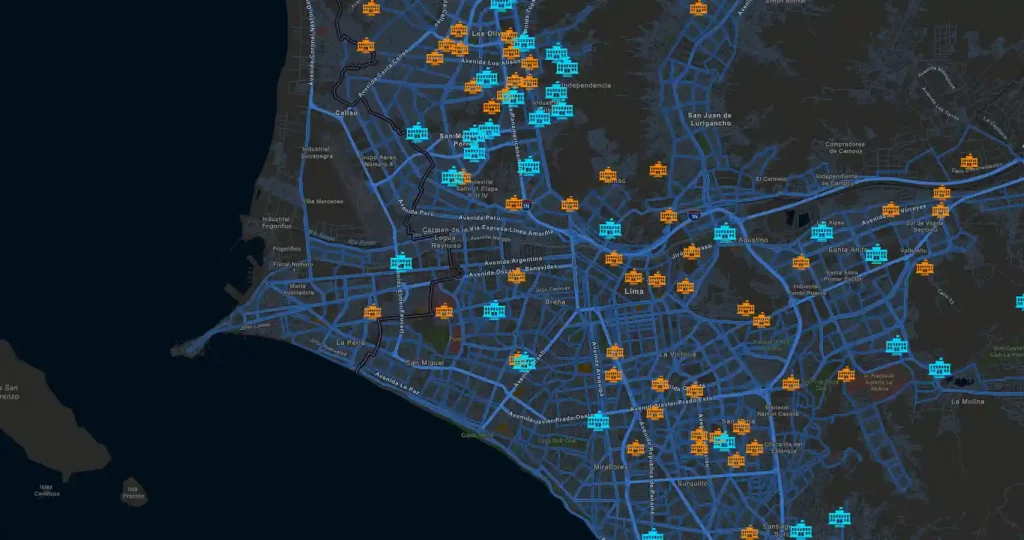Click the Avenida Argentina road label
The width and height of the screenshot is (1024, 540).
click(x=513, y=261)
